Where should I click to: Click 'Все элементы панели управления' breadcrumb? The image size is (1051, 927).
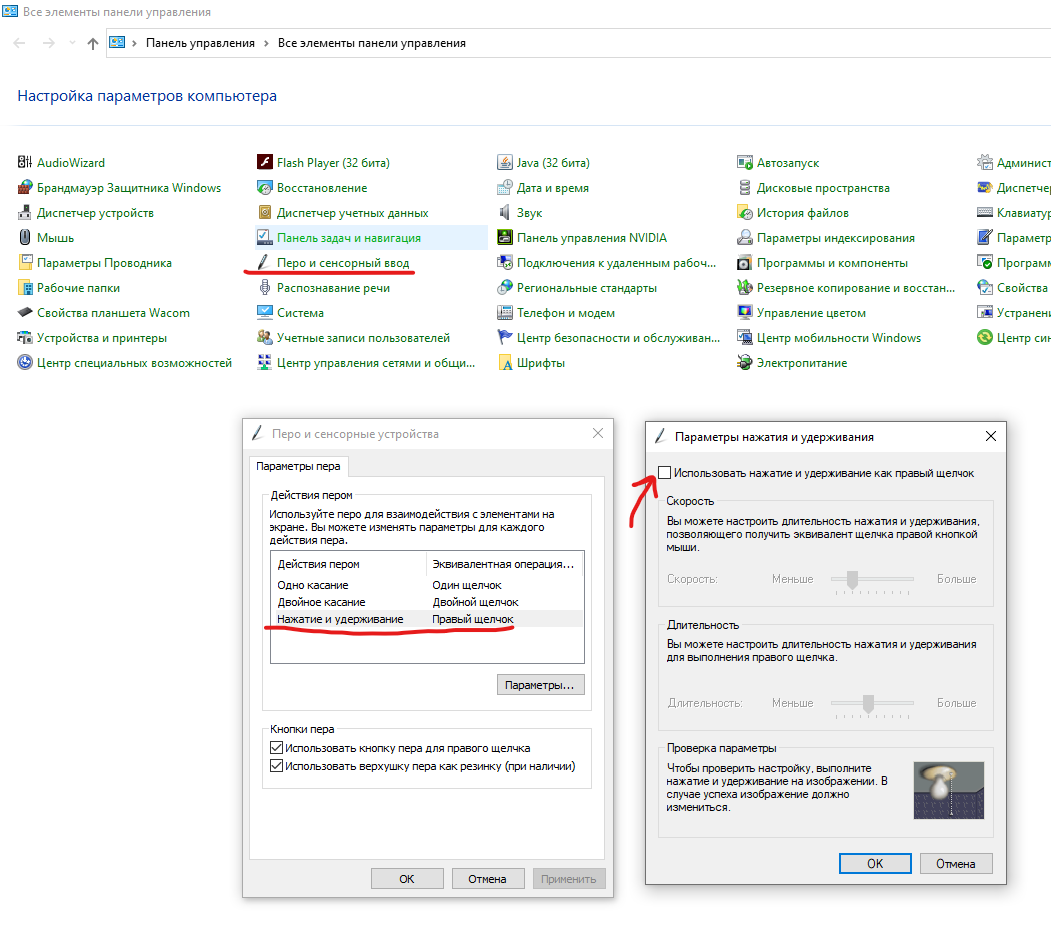371,43
